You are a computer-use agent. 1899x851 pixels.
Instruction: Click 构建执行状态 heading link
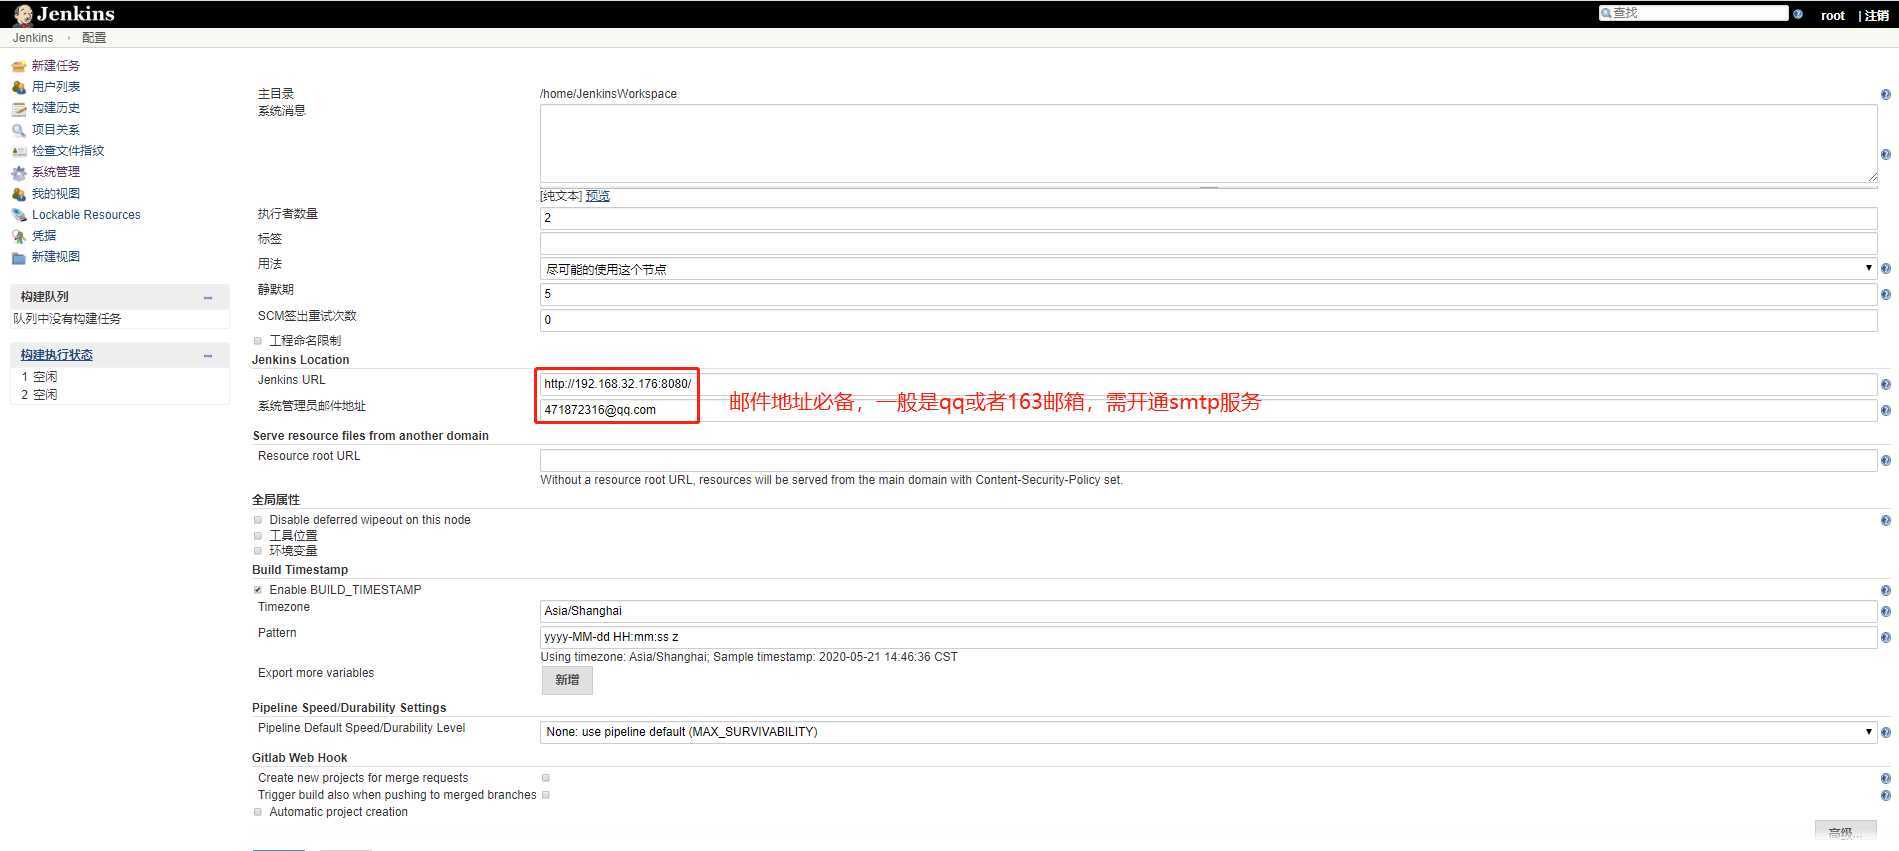click(57, 355)
